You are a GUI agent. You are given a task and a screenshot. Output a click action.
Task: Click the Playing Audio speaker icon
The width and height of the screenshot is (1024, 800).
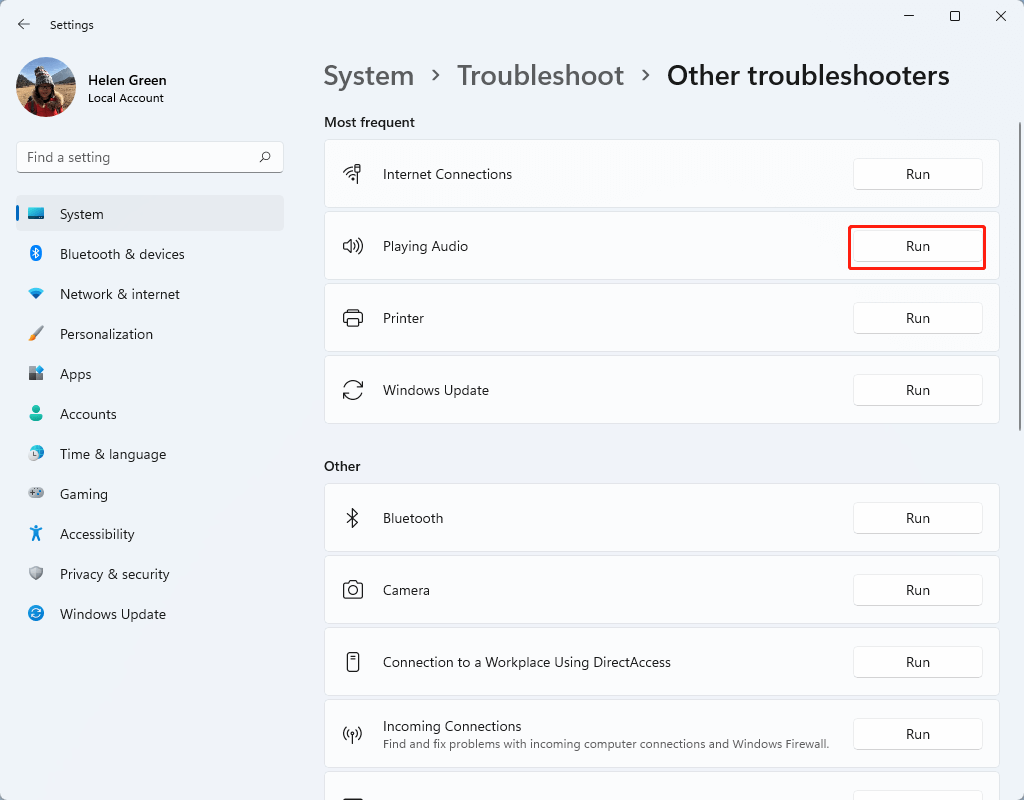(353, 246)
